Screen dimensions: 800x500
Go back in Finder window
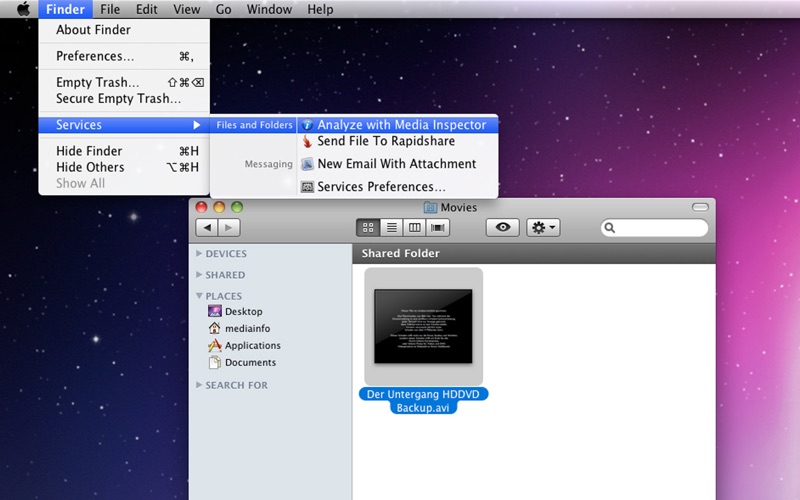point(207,228)
